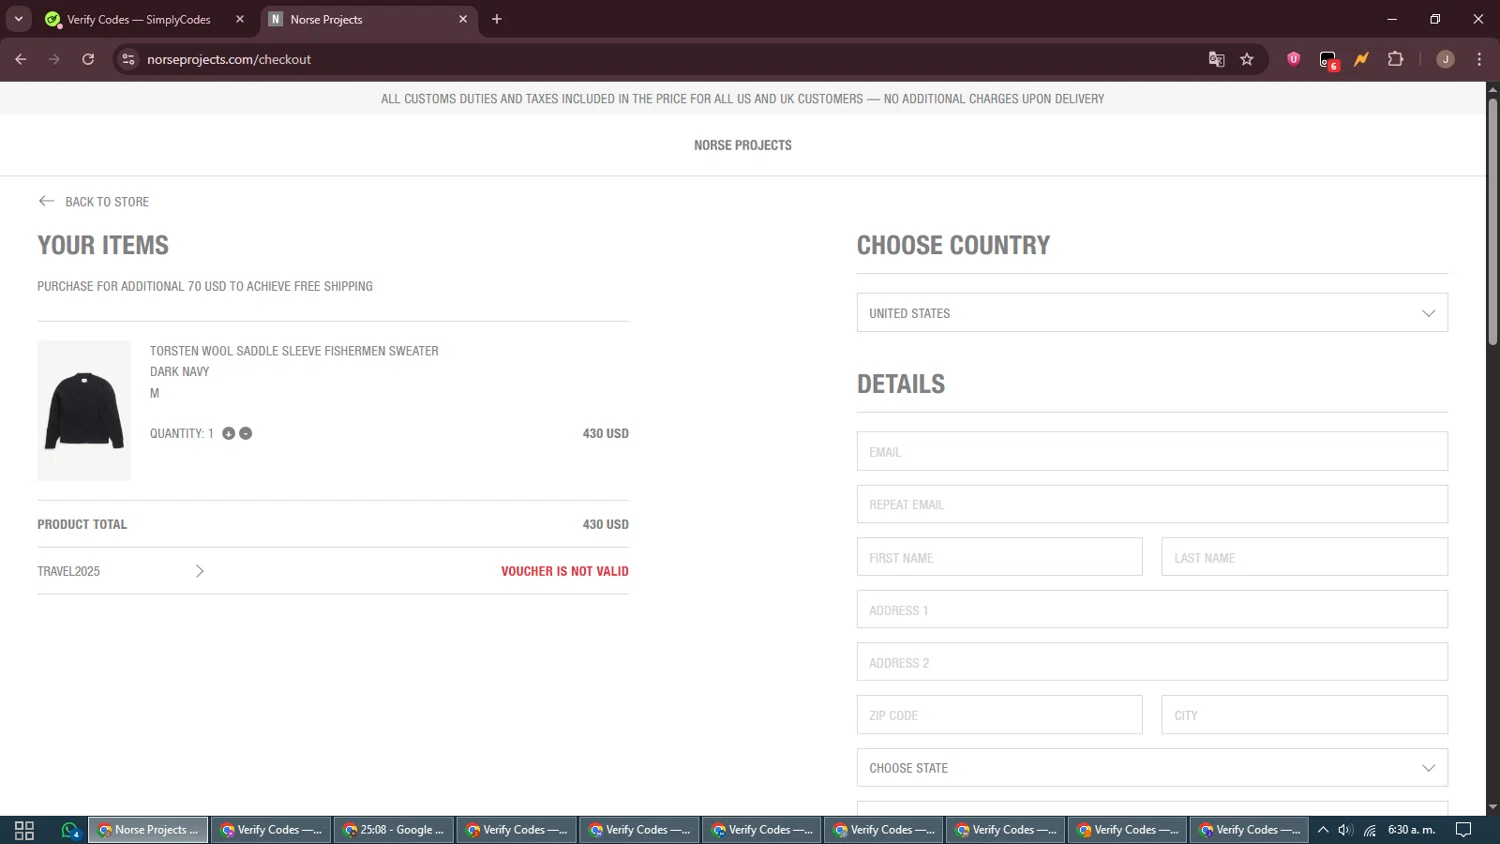Close the Norse Projects tab
The height and width of the screenshot is (844, 1500).
point(463,19)
